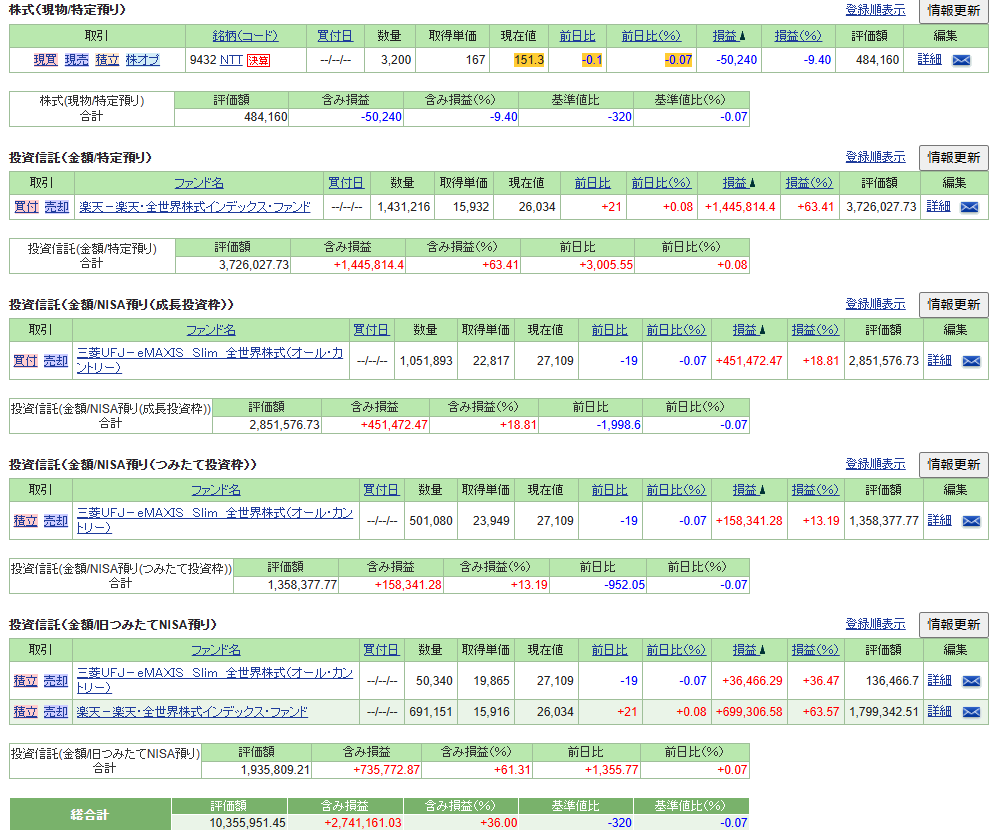Click 登録順表示 in the NISA つみたて投資枠 section
The width and height of the screenshot is (1006, 830).
coord(875,464)
